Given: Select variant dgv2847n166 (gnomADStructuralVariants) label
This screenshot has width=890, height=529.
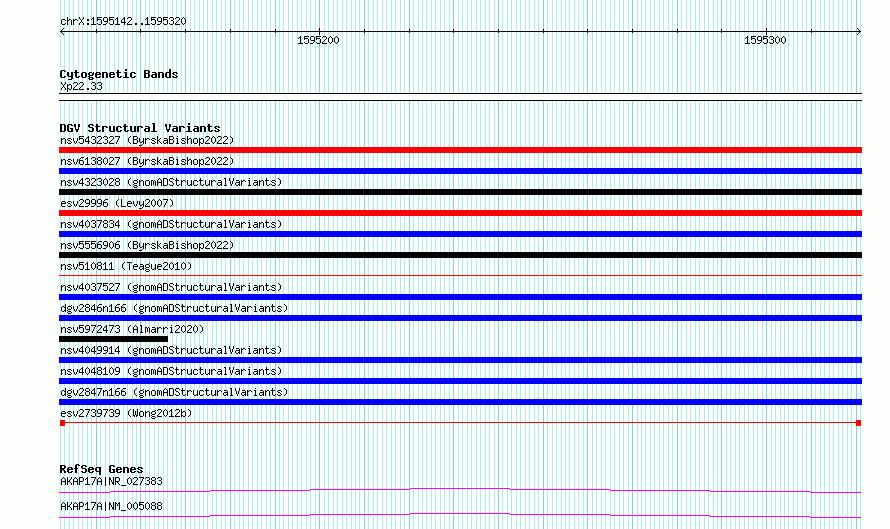Looking at the screenshot, I should click(x=174, y=392).
